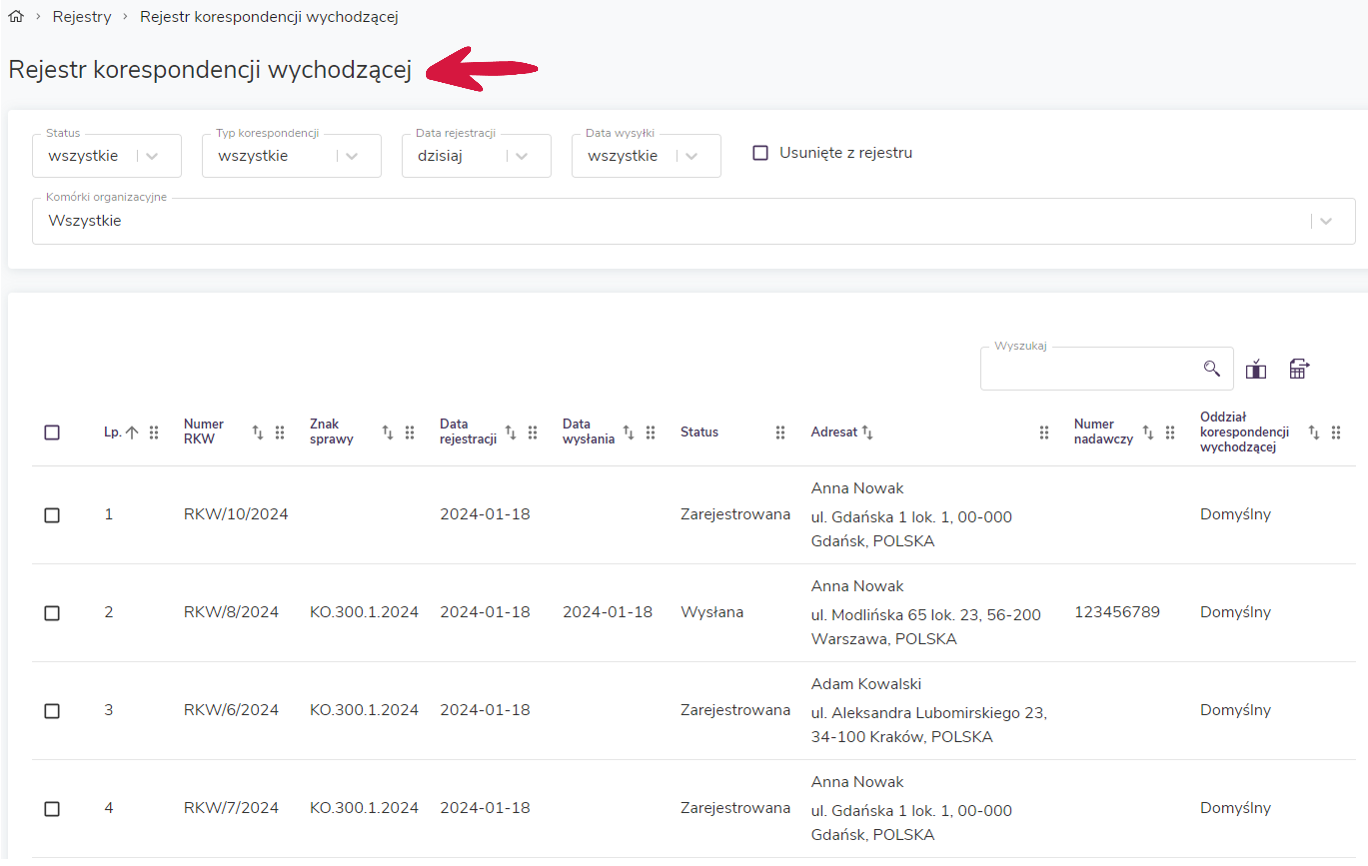Viewport: 1368px width, 866px height.
Task: Open the Data rejestracji dropdown
Action: click(521, 156)
